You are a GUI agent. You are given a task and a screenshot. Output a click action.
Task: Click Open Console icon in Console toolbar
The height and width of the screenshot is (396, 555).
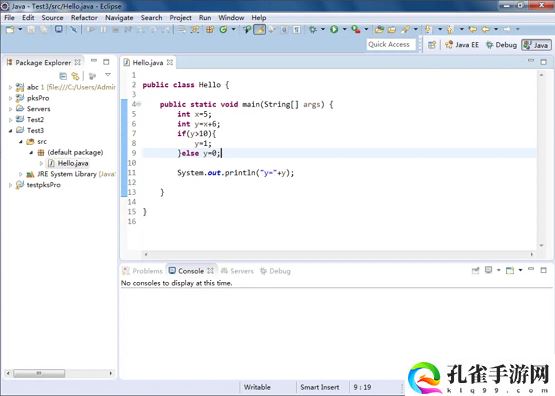510,271
